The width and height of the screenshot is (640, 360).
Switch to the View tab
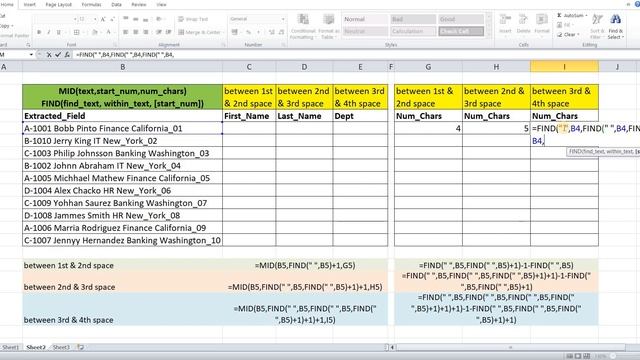(x=162, y=4)
